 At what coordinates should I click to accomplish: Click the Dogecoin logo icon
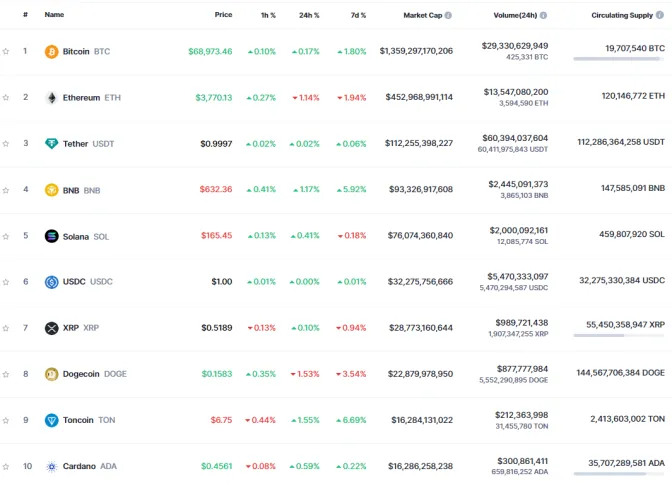tap(52, 374)
